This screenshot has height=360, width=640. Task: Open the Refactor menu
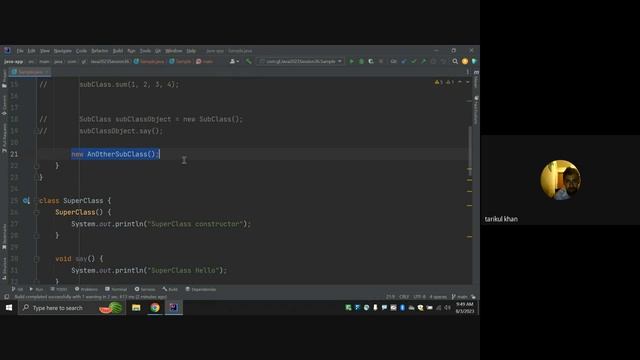click(x=100, y=51)
